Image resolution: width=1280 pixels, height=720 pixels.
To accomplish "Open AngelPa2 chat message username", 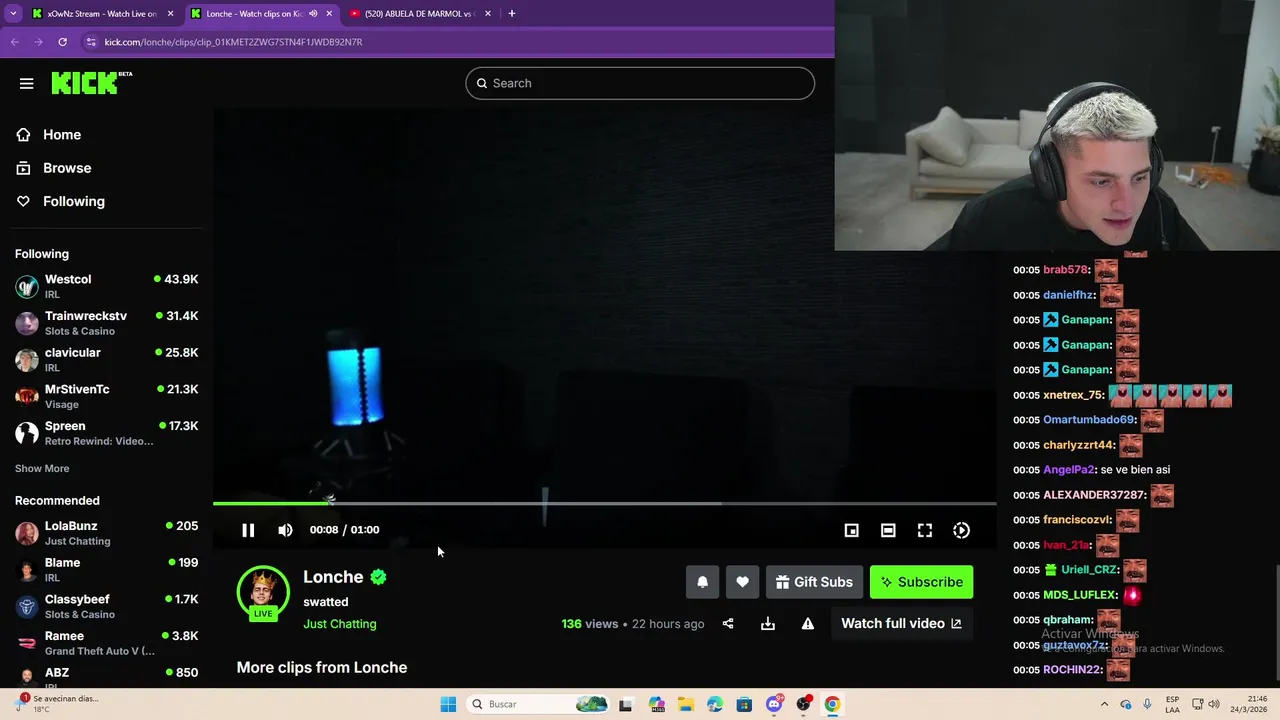I will pyautogui.click(x=1069, y=470).
